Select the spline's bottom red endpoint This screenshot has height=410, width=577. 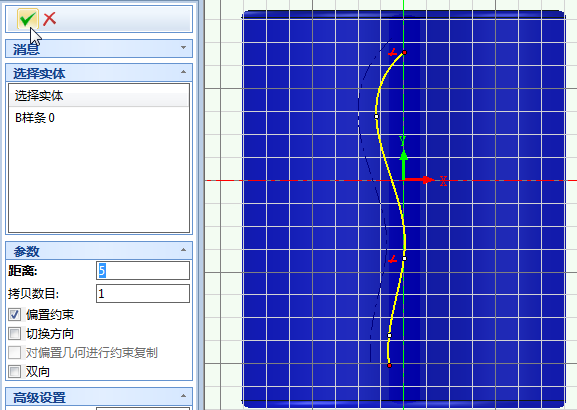coord(389,365)
